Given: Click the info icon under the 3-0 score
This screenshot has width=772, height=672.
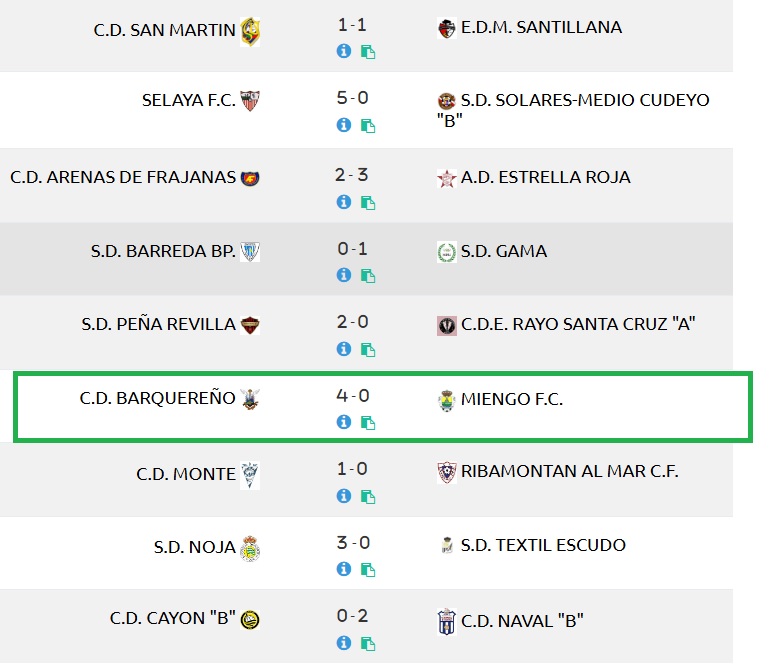Looking at the screenshot, I should pyautogui.click(x=344, y=569).
